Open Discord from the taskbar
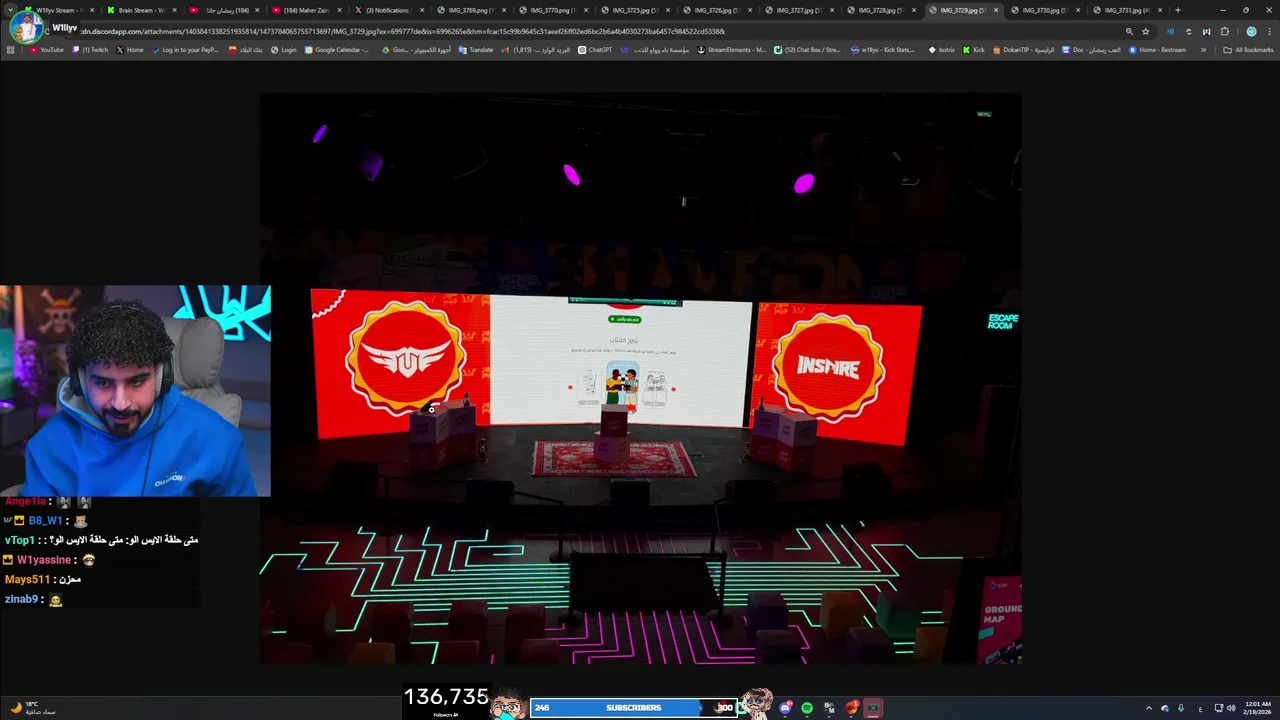This screenshot has height=720, width=1280. (x=786, y=708)
